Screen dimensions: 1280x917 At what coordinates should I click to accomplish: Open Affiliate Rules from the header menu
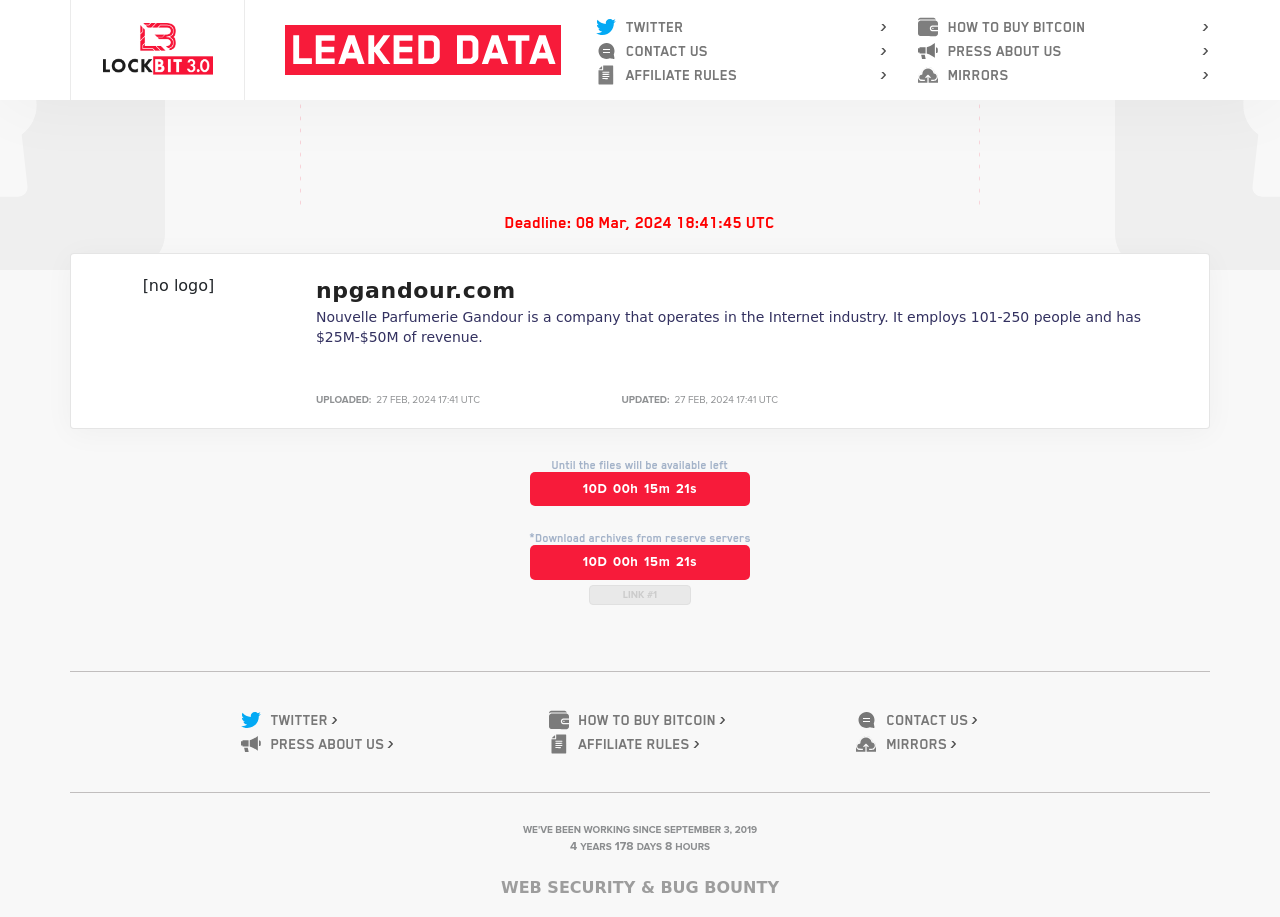coord(681,75)
